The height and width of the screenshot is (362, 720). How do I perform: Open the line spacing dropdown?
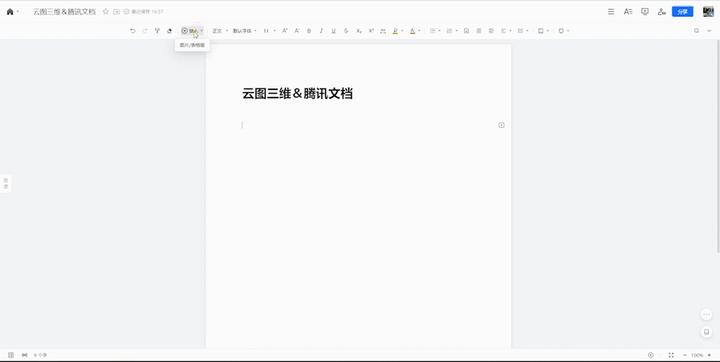coord(523,31)
